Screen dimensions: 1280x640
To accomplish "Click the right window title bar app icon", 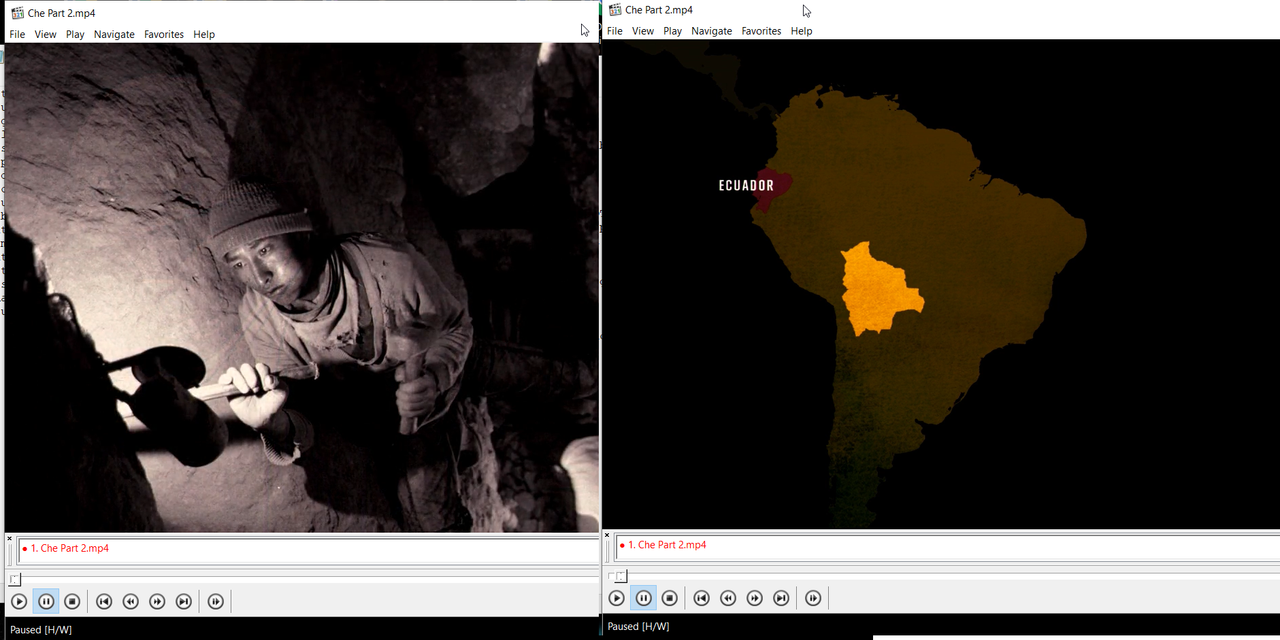I will coord(614,10).
